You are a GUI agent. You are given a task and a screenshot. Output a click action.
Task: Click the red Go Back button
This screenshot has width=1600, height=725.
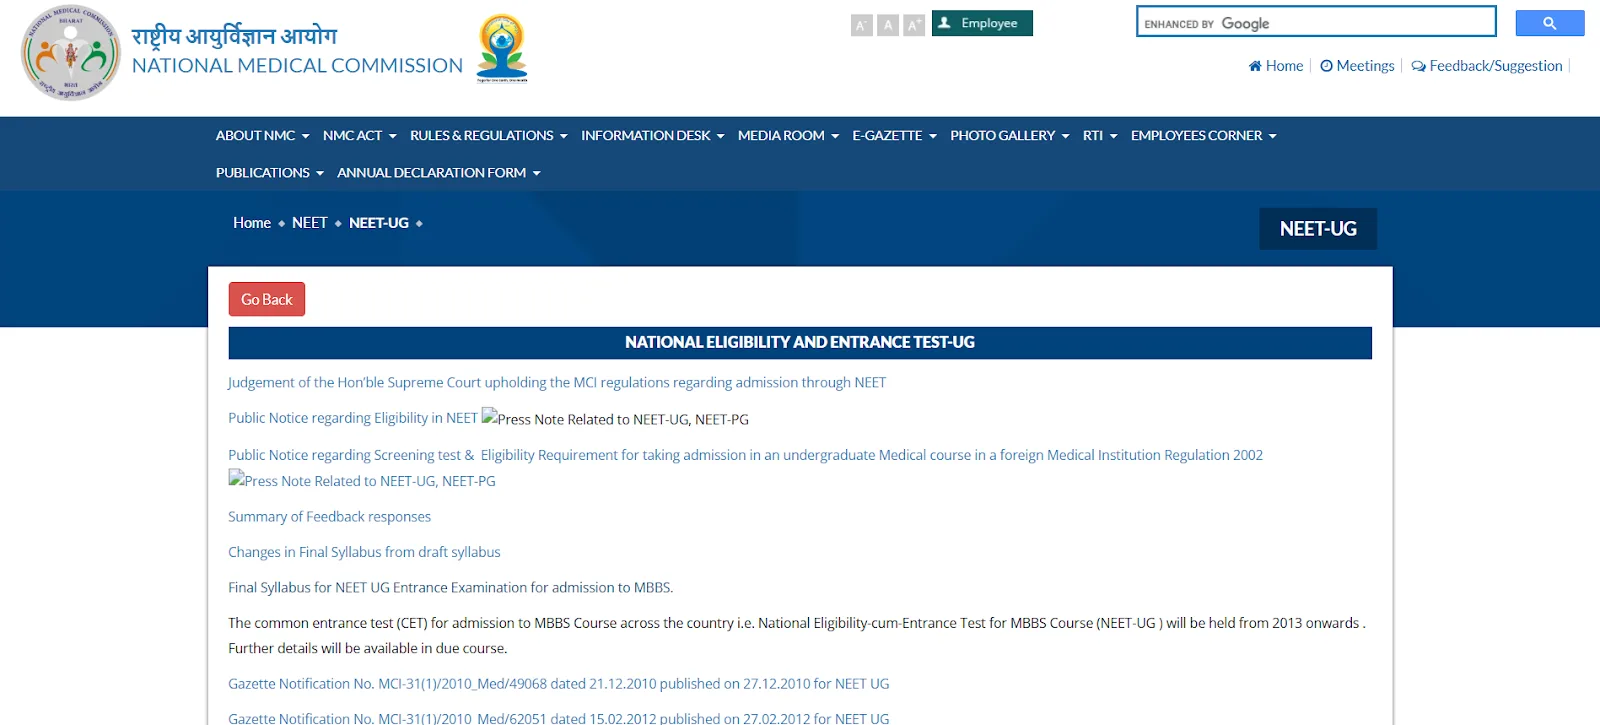267,299
